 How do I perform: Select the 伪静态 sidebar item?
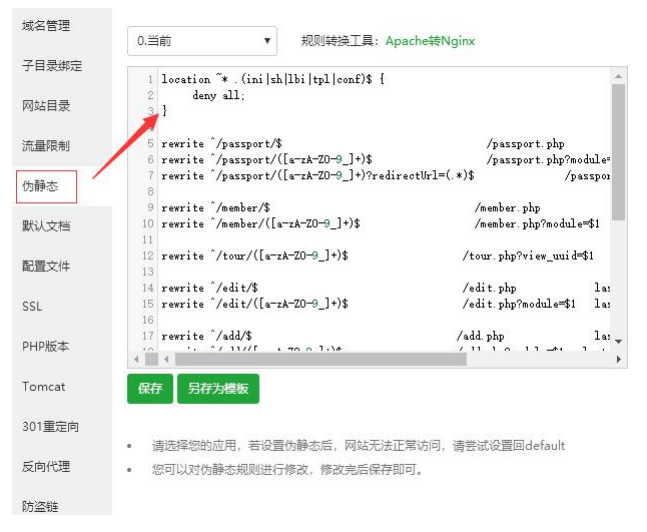pyautogui.click(x=46, y=186)
